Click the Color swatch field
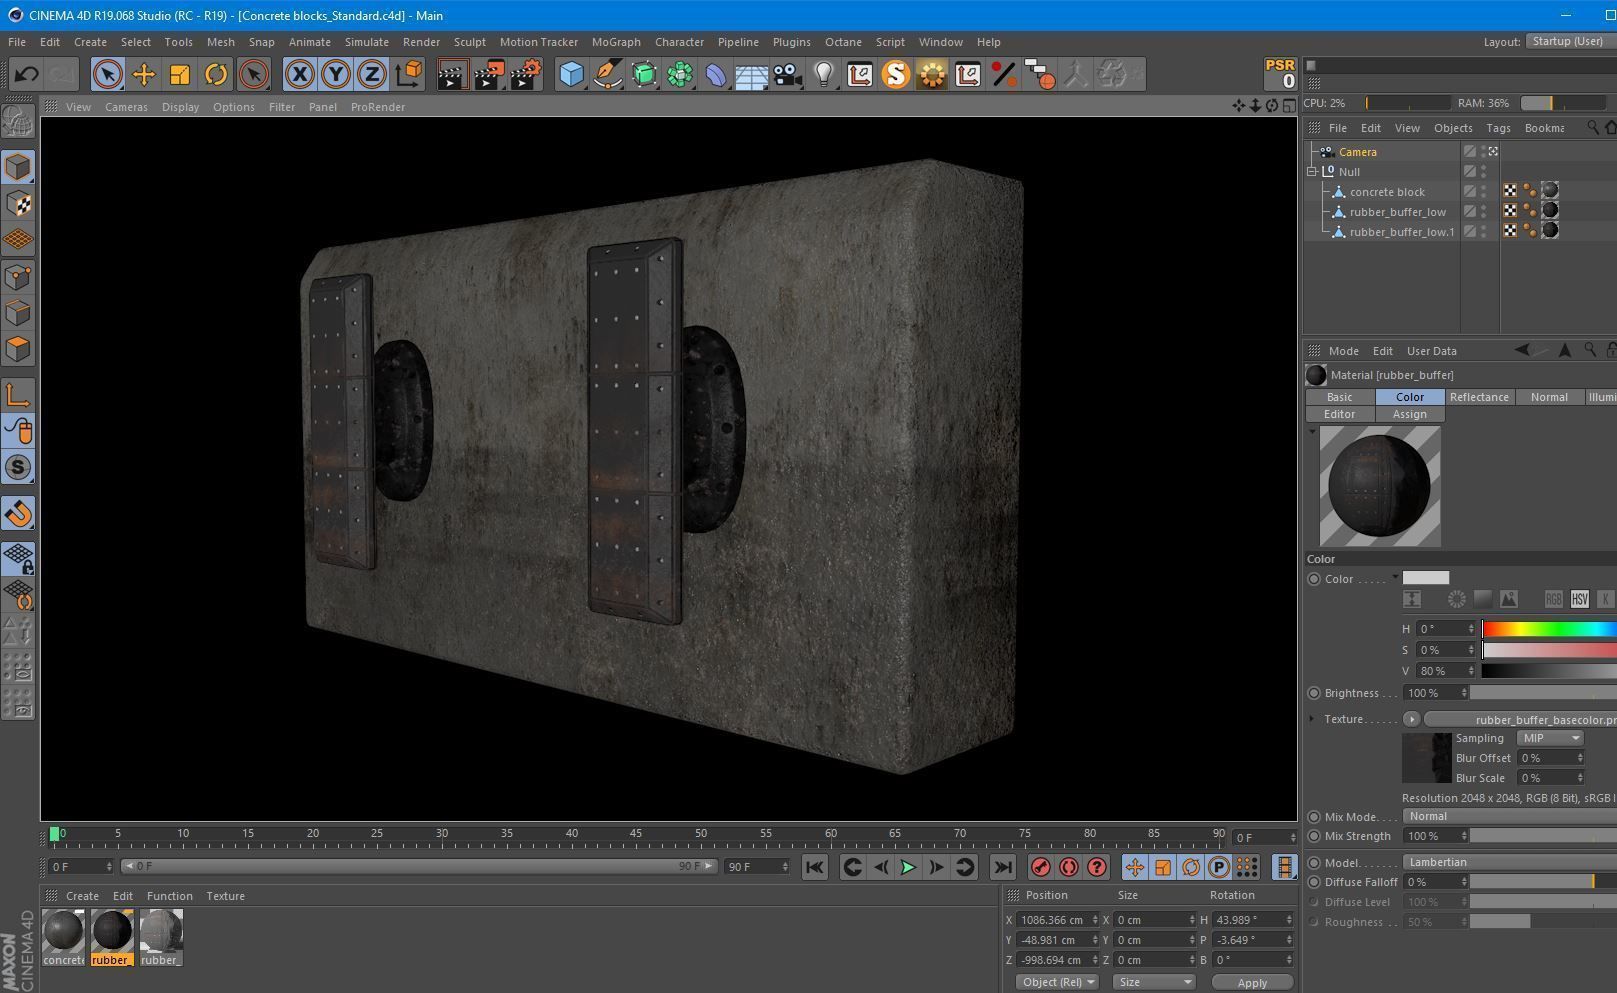 tap(1426, 578)
